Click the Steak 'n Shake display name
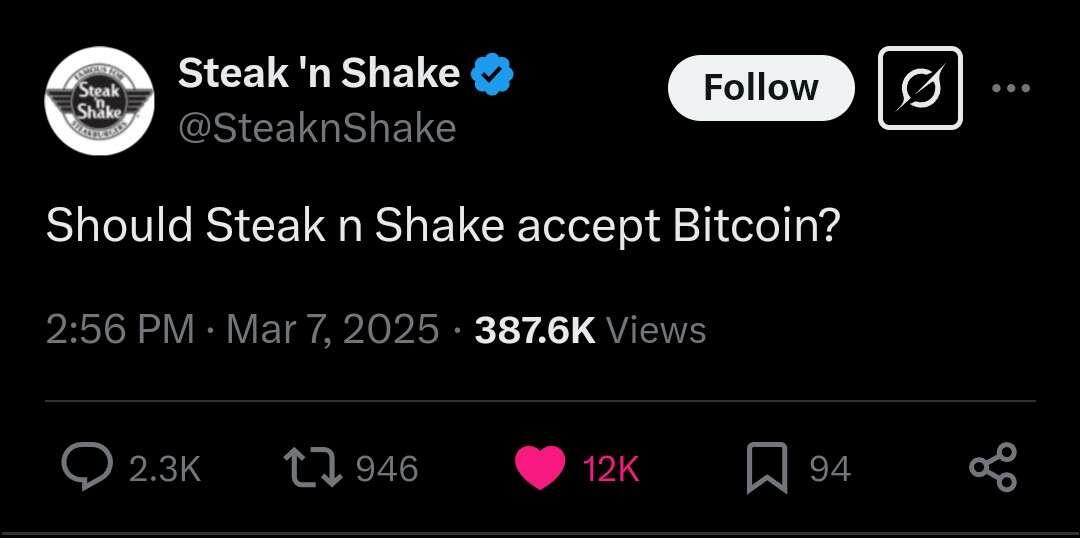Screen dimensions: 1080x538 (318, 73)
